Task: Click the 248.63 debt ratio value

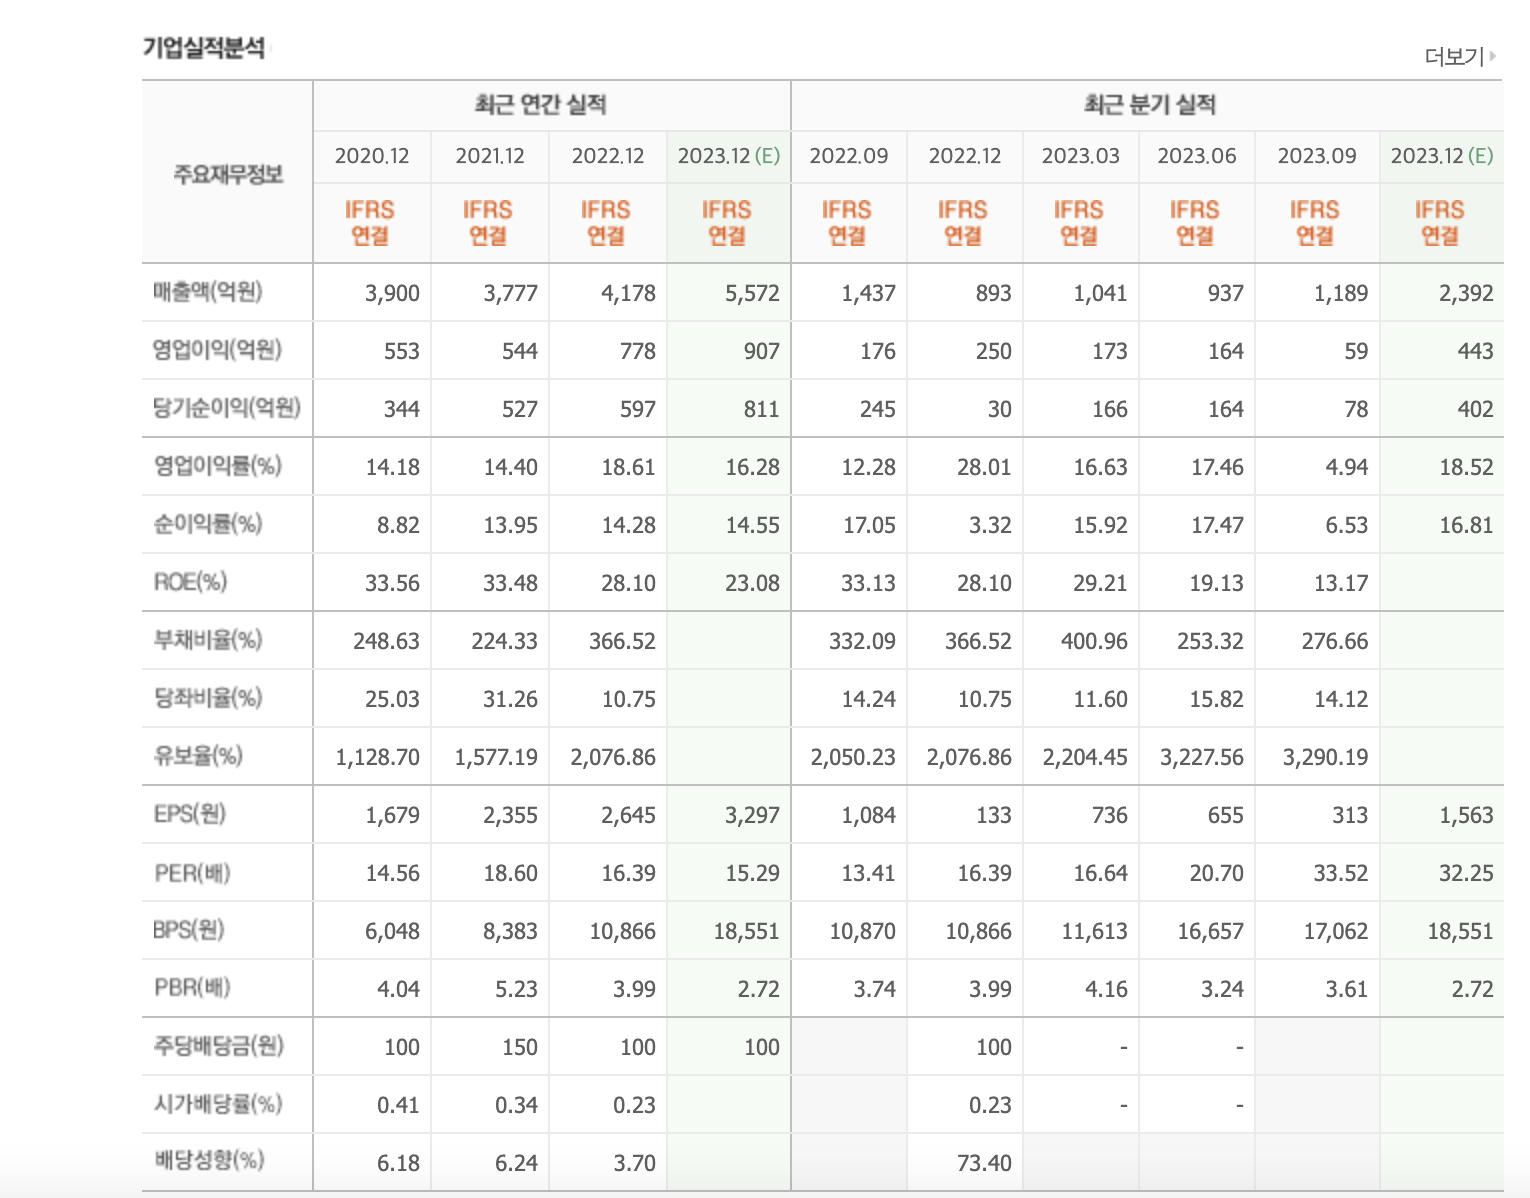Action: (x=386, y=642)
